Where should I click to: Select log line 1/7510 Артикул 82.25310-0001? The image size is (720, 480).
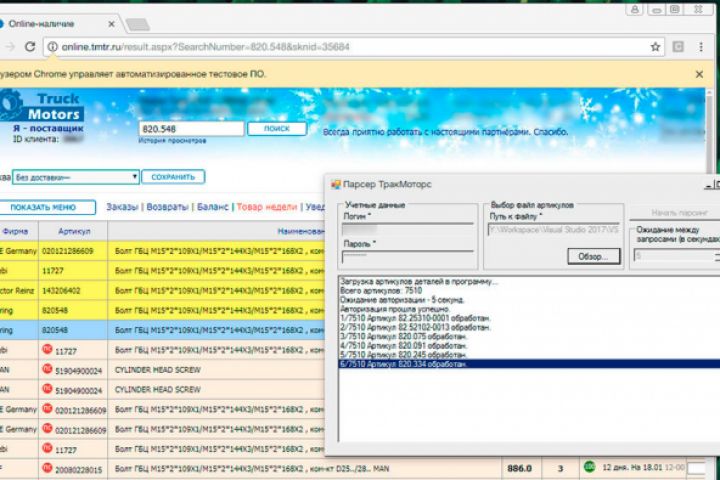click(416, 318)
